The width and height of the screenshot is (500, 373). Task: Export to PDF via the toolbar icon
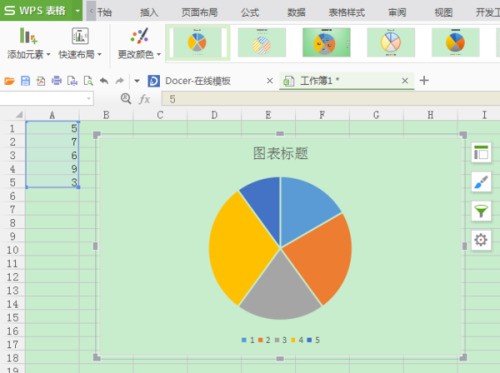pyautogui.click(x=41, y=81)
